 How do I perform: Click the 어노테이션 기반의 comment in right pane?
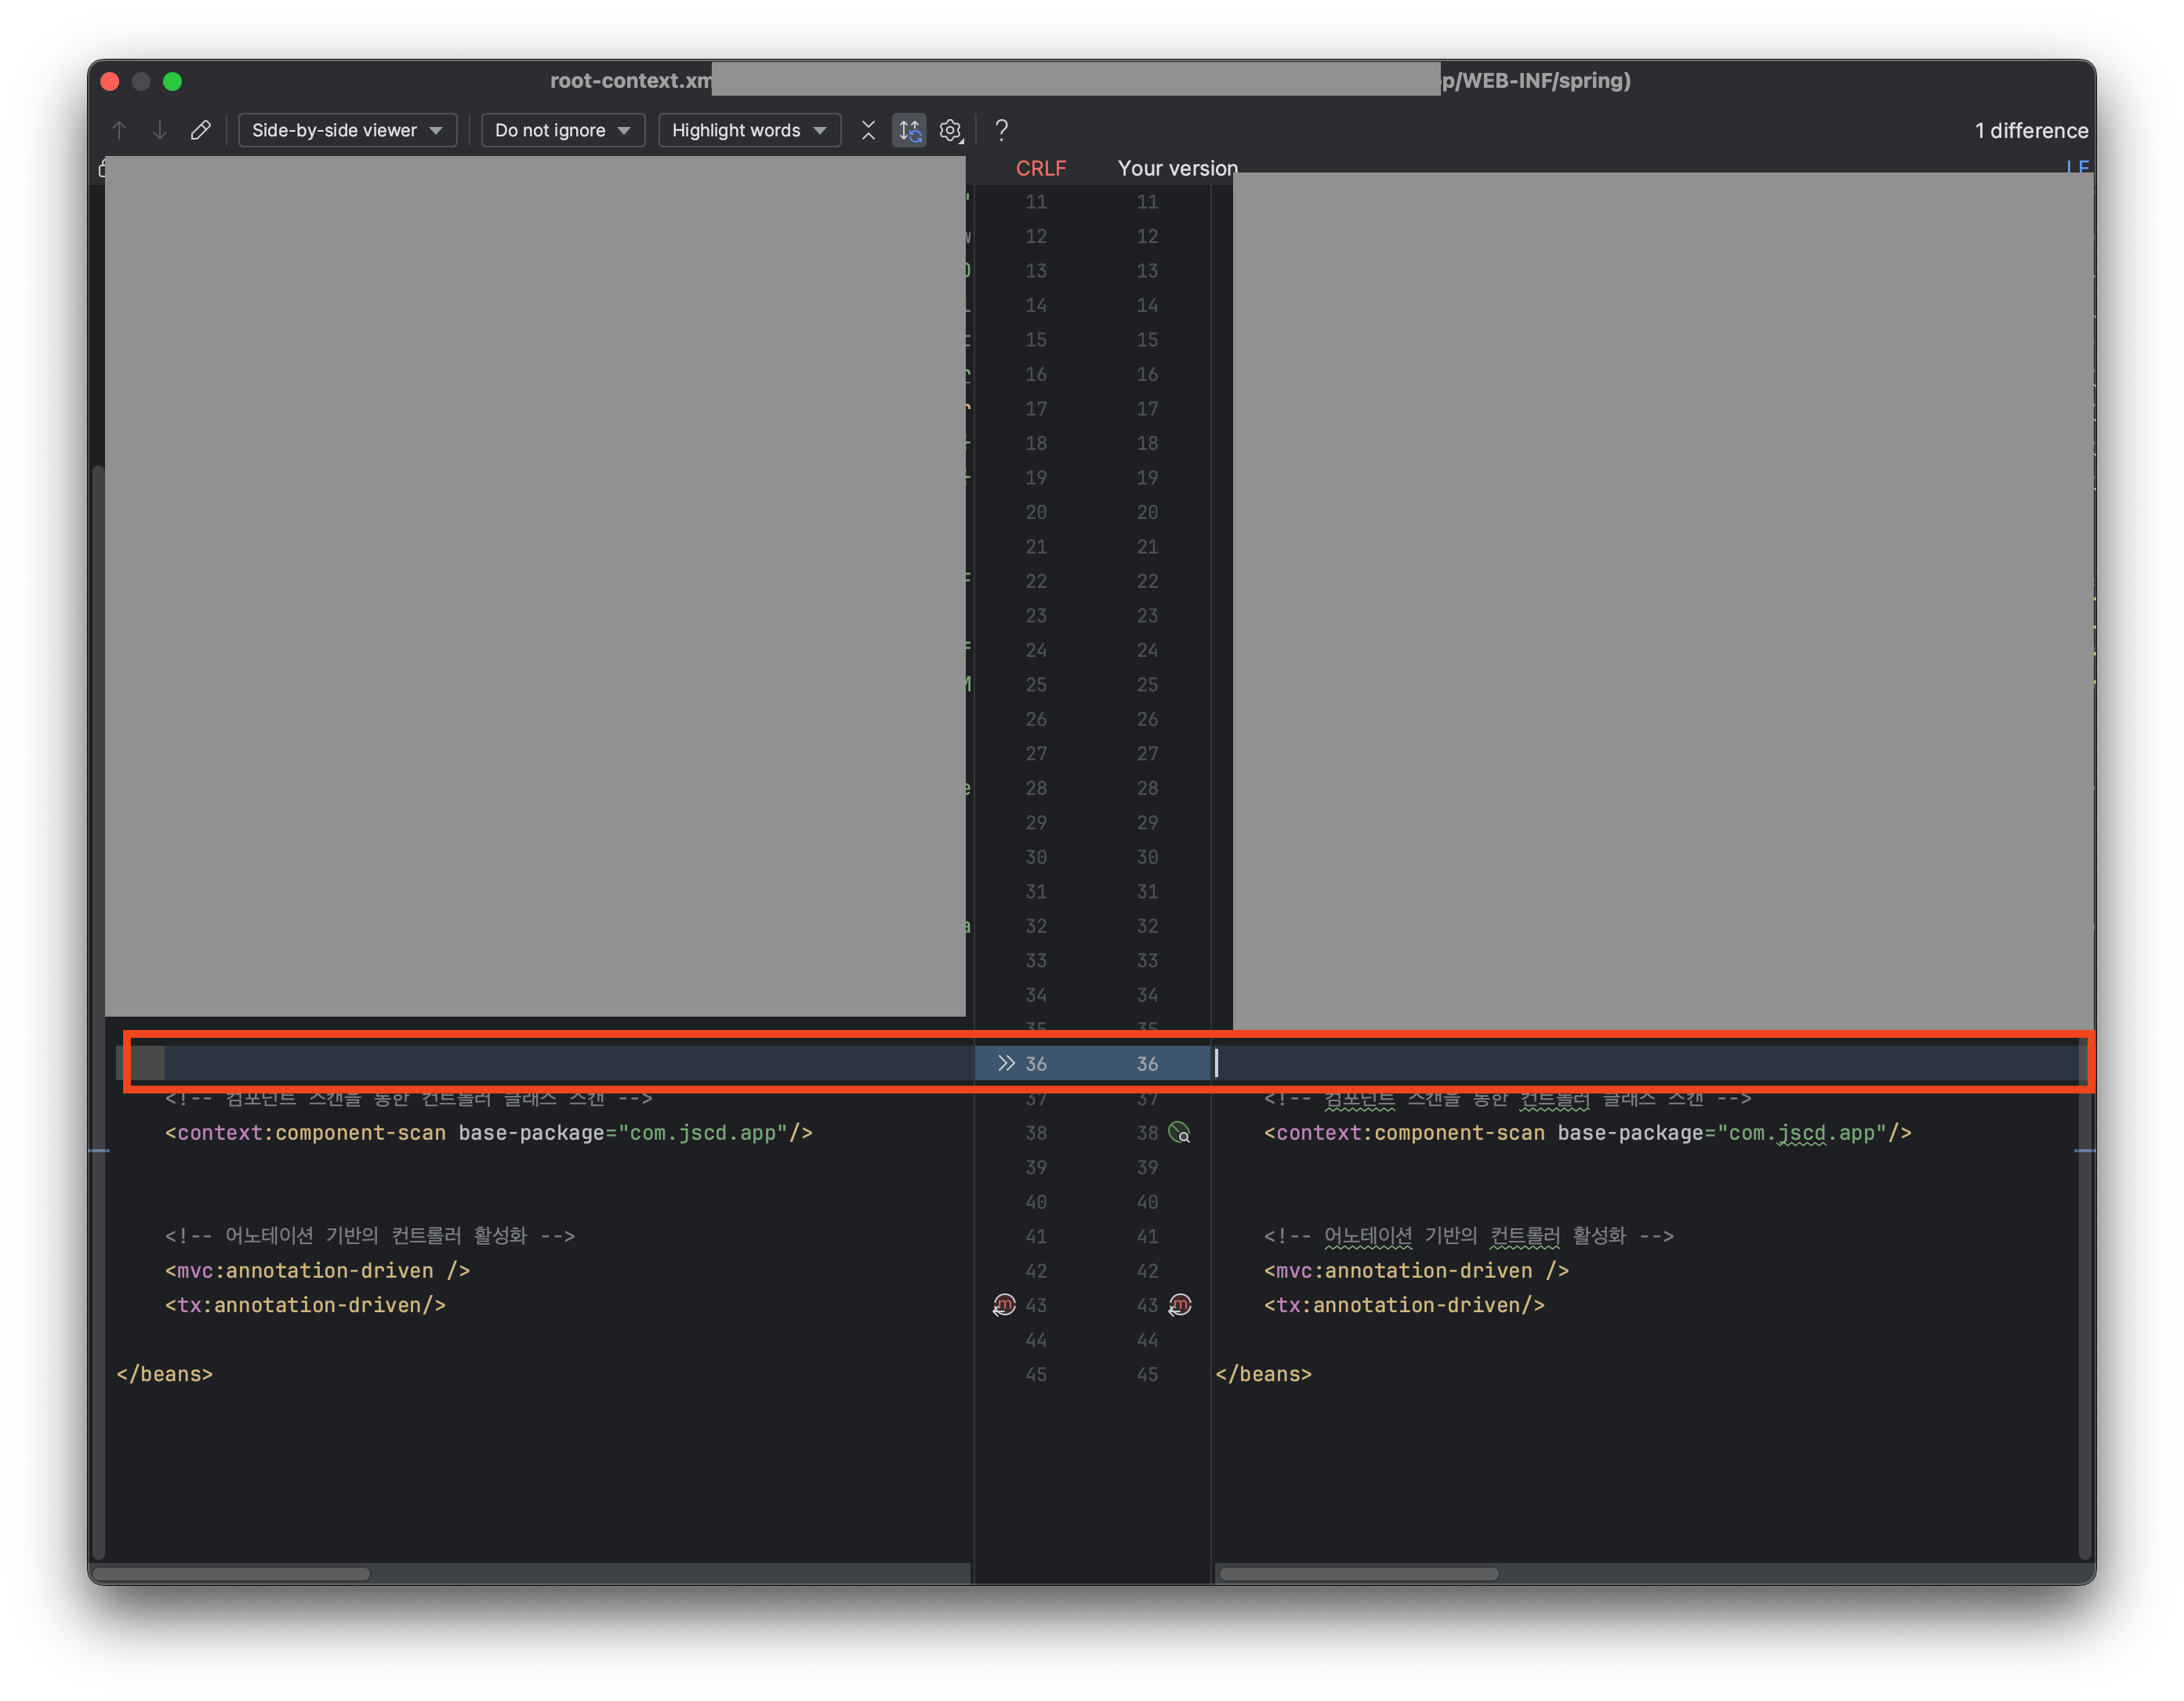1468,1236
